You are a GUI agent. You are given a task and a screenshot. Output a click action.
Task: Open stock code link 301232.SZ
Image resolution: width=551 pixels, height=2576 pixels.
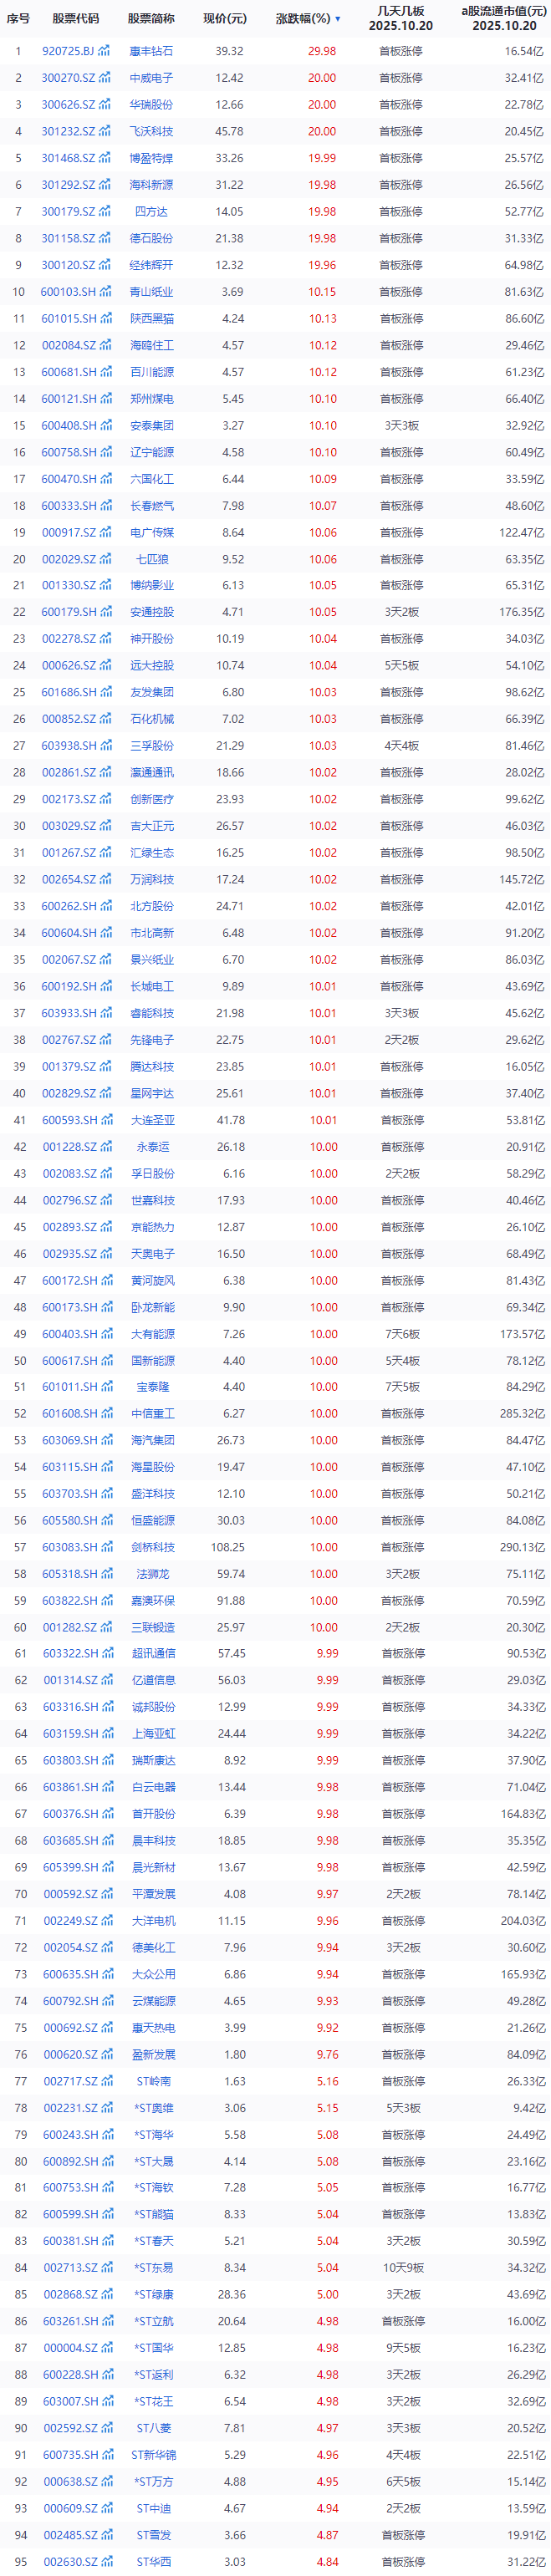click(x=68, y=131)
